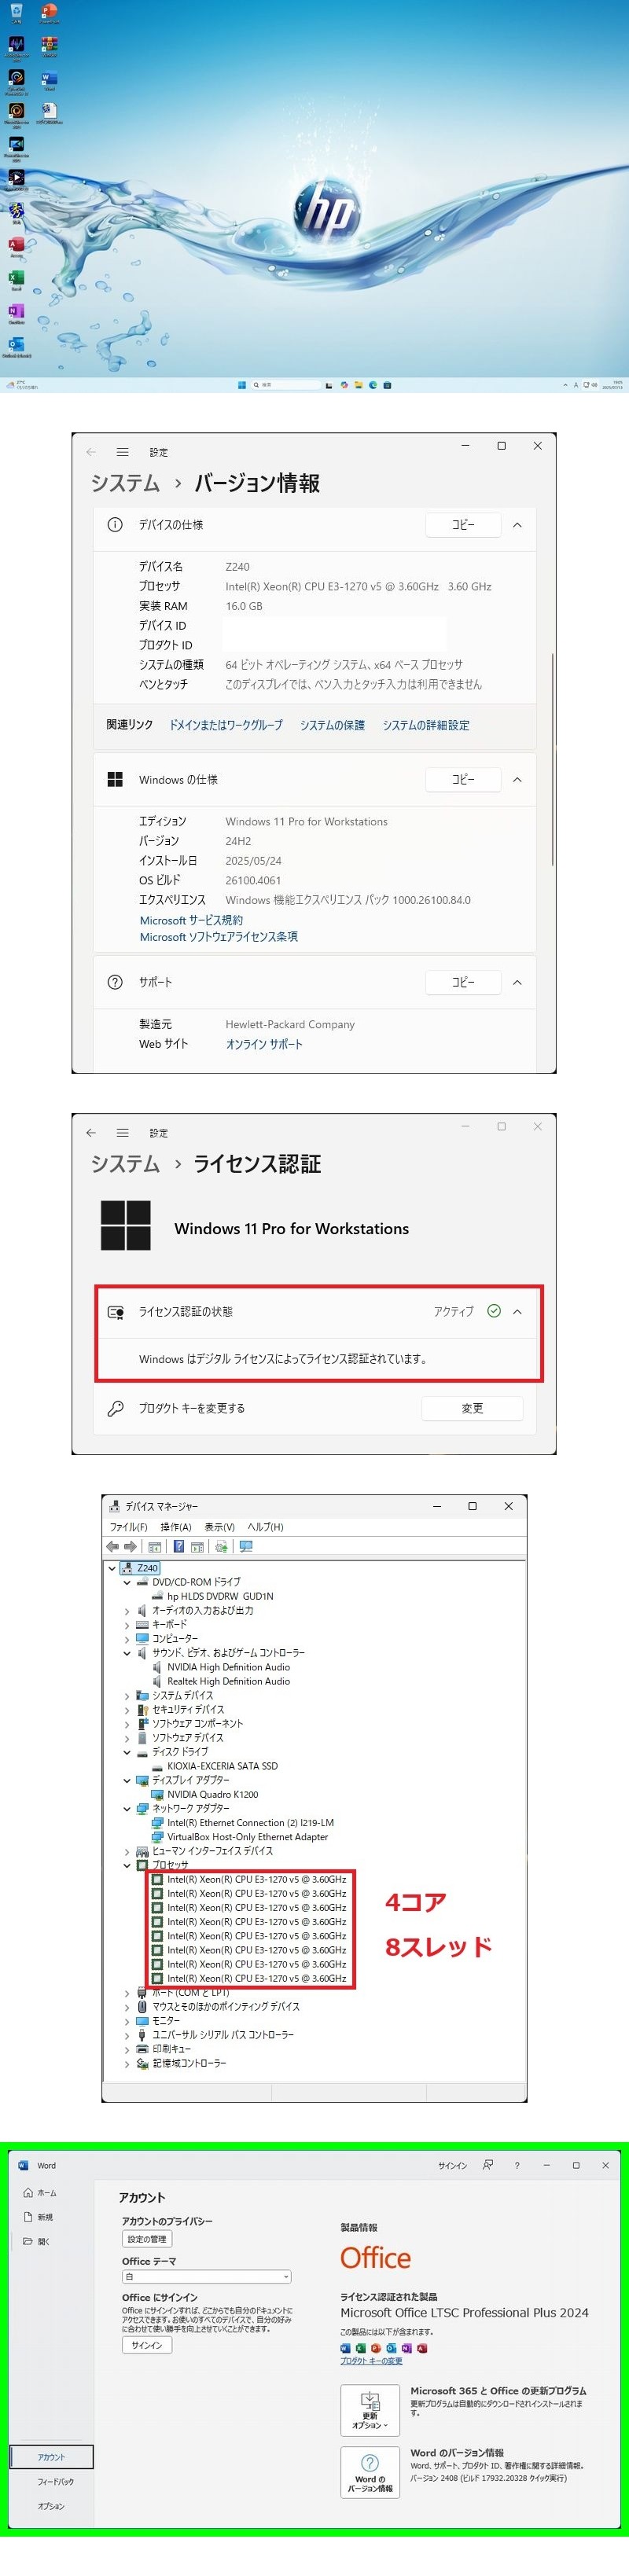Viewport: 629px width, 2576px height.
Task: Click Word title bar help question icon
Action: pos(517,2165)
